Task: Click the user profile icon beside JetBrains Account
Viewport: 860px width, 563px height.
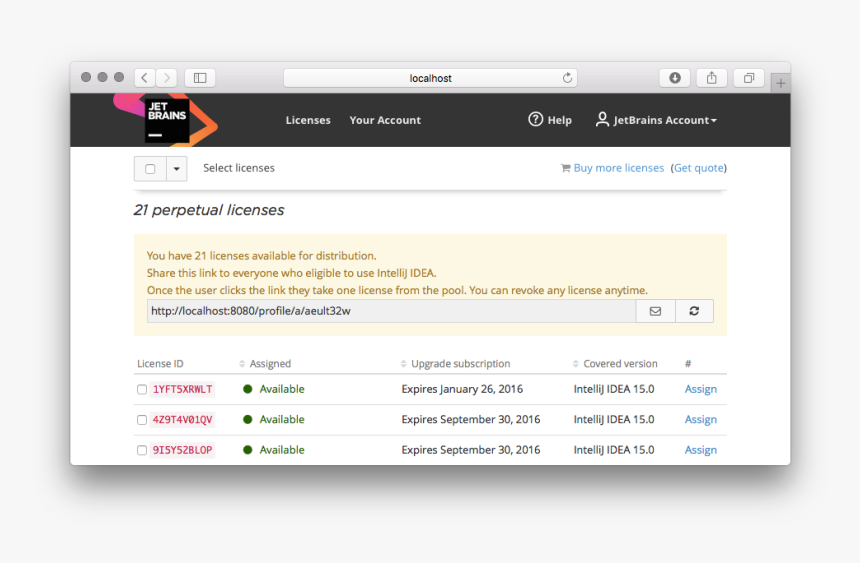Action: [602, 119]
